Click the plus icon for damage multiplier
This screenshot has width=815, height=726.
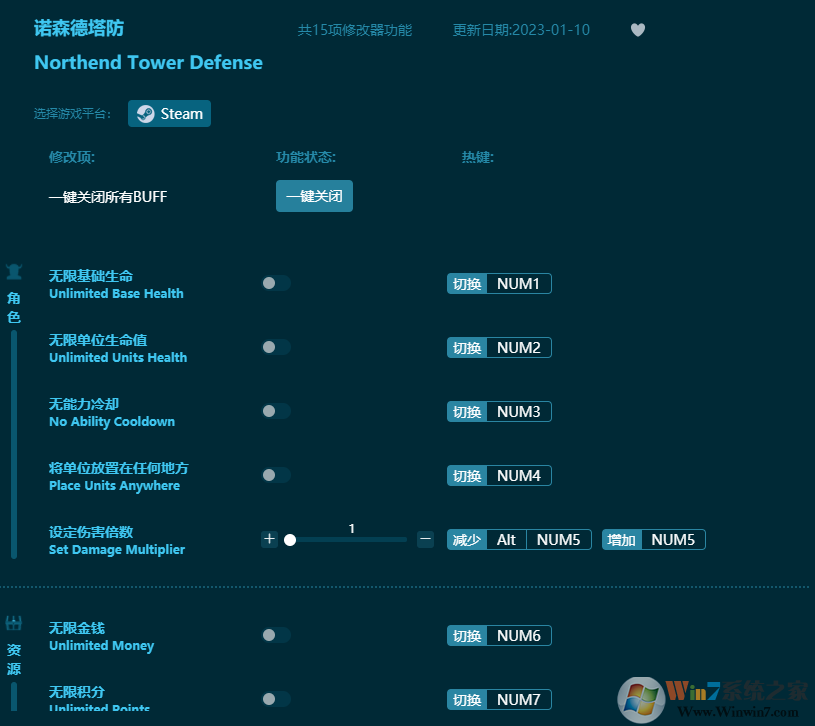269,540
